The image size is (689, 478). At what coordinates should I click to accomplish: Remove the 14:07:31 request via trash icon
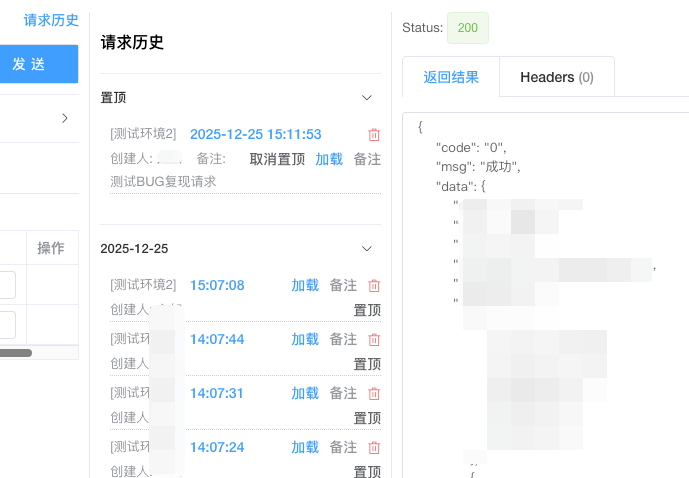pyautogui.click(x=374, y=393)
